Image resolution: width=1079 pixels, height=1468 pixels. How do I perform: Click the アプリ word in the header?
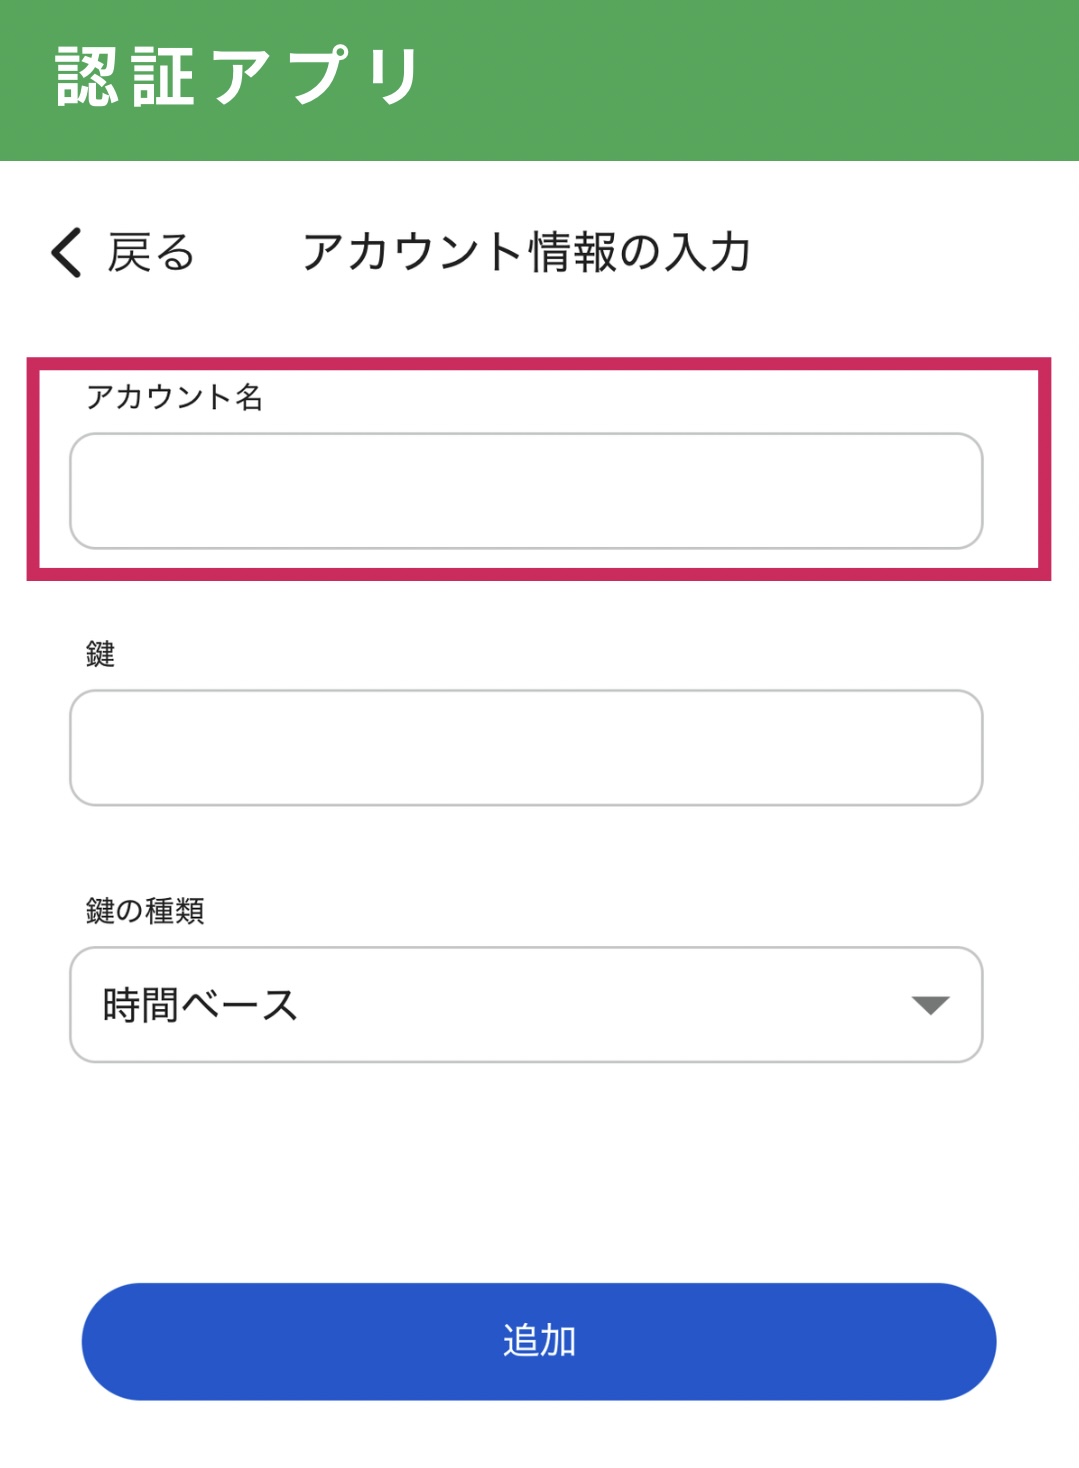pyautogui.click(x=316, y=77)
